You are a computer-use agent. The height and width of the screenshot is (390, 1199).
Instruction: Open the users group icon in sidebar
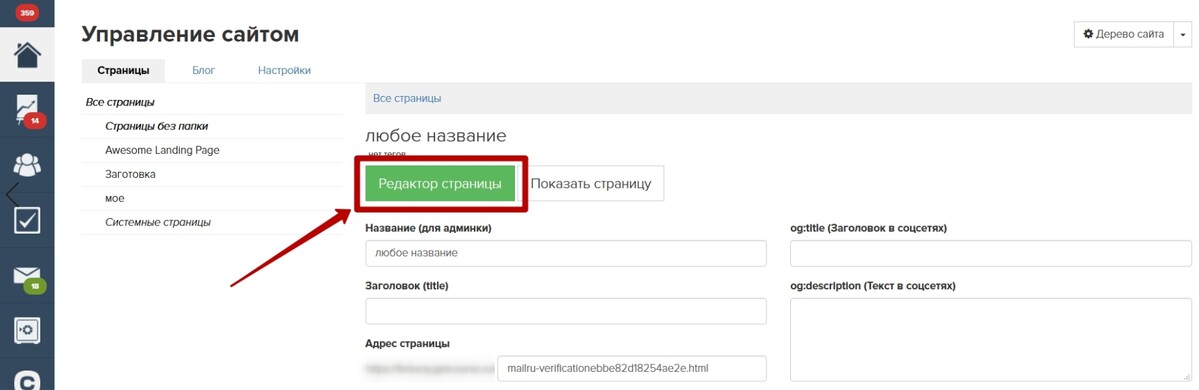[x=28, y=164]
